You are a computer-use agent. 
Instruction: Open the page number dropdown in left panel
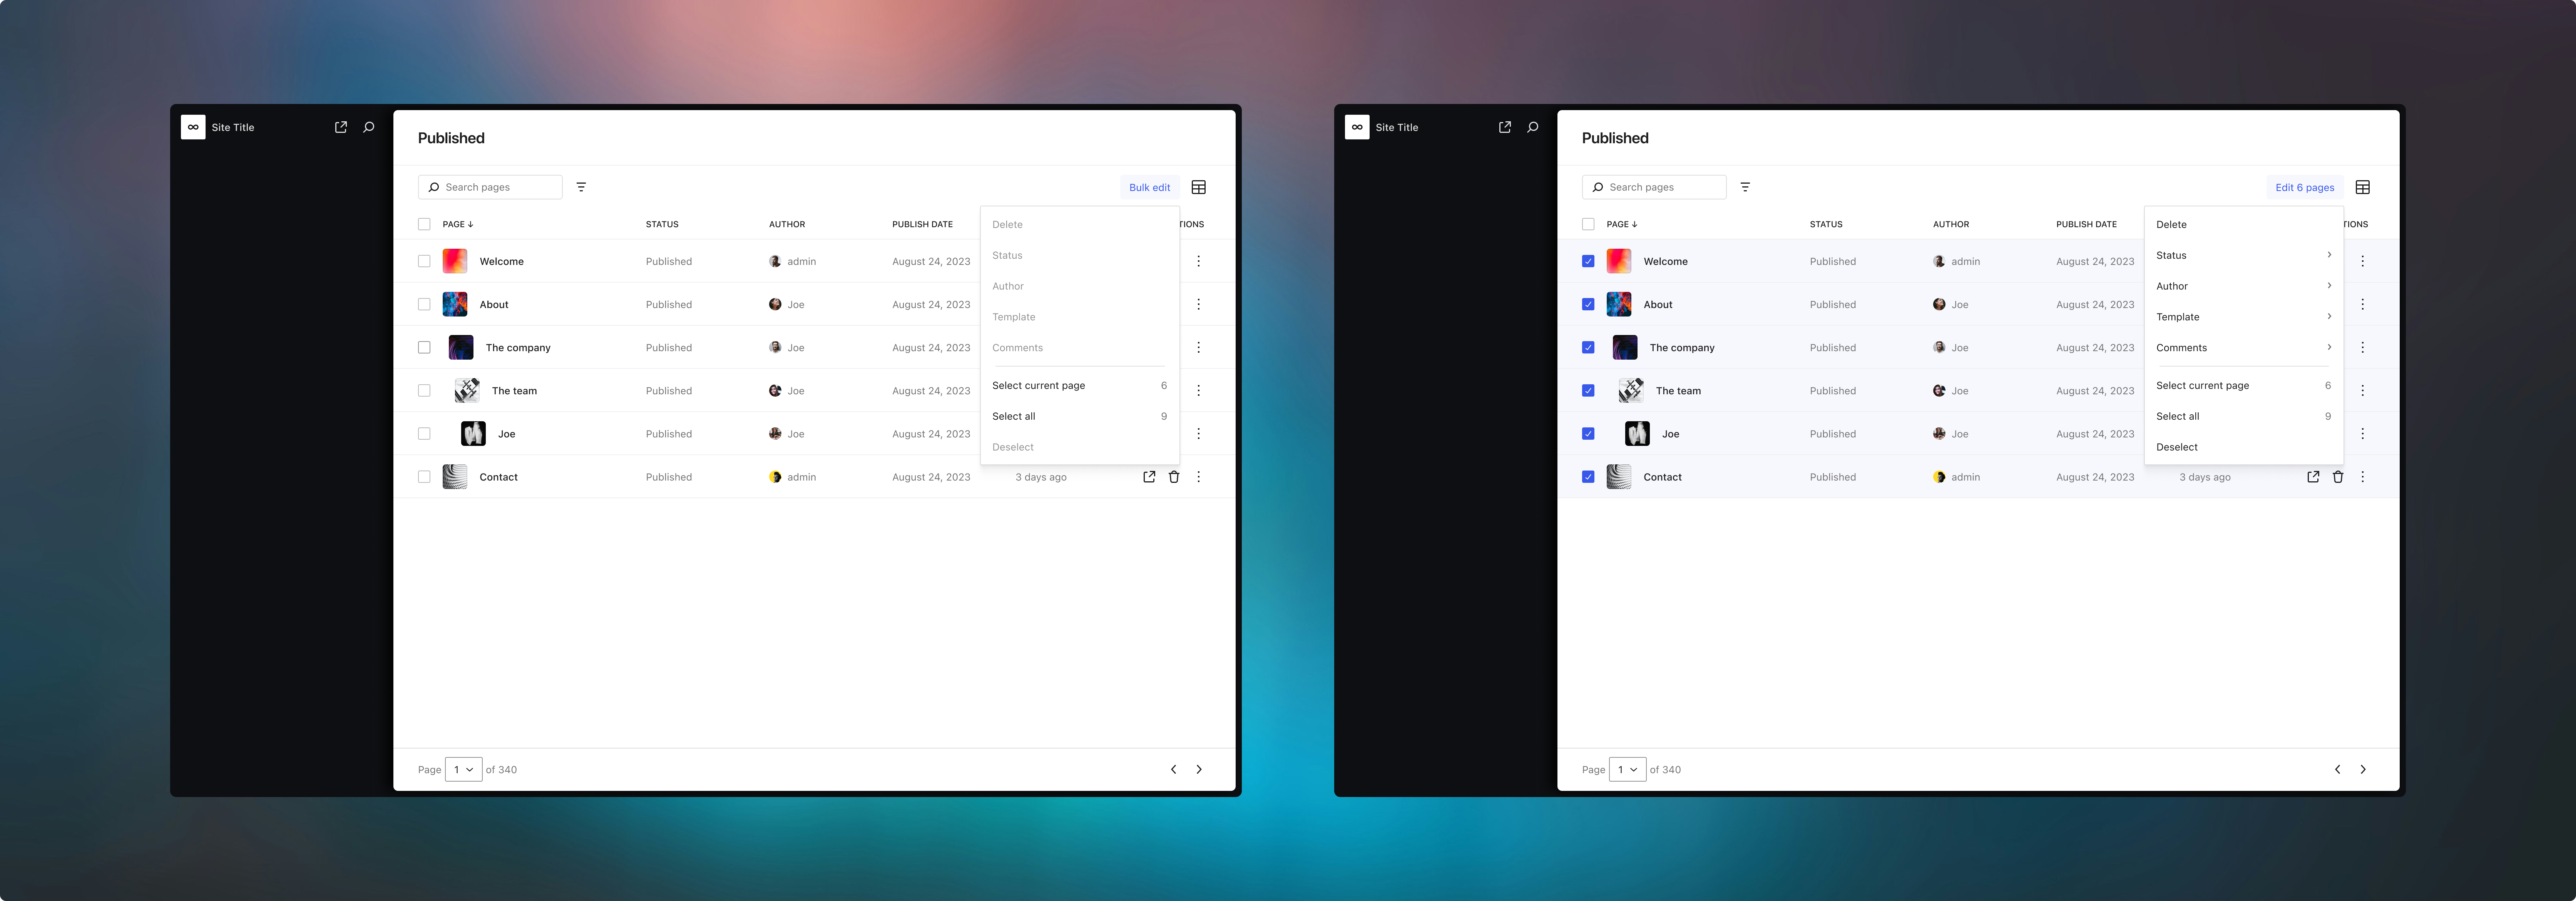coord(463,769)
